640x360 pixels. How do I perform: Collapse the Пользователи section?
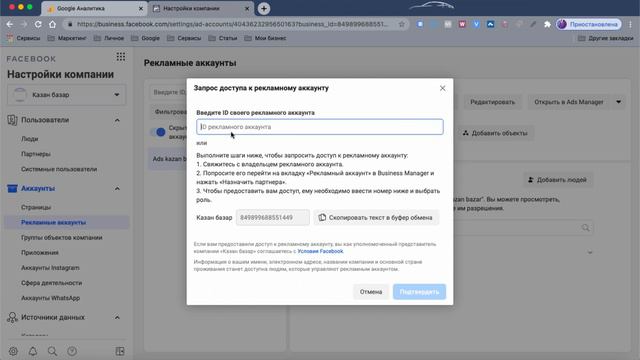117,120
